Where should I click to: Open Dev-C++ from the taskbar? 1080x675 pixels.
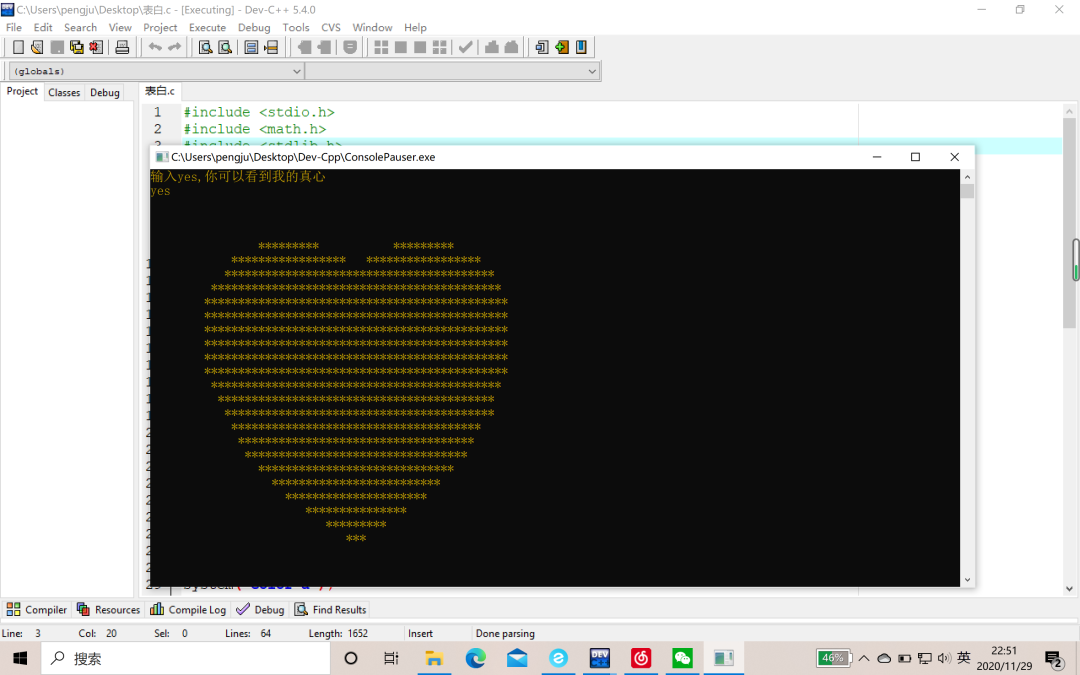click(600, 658)
